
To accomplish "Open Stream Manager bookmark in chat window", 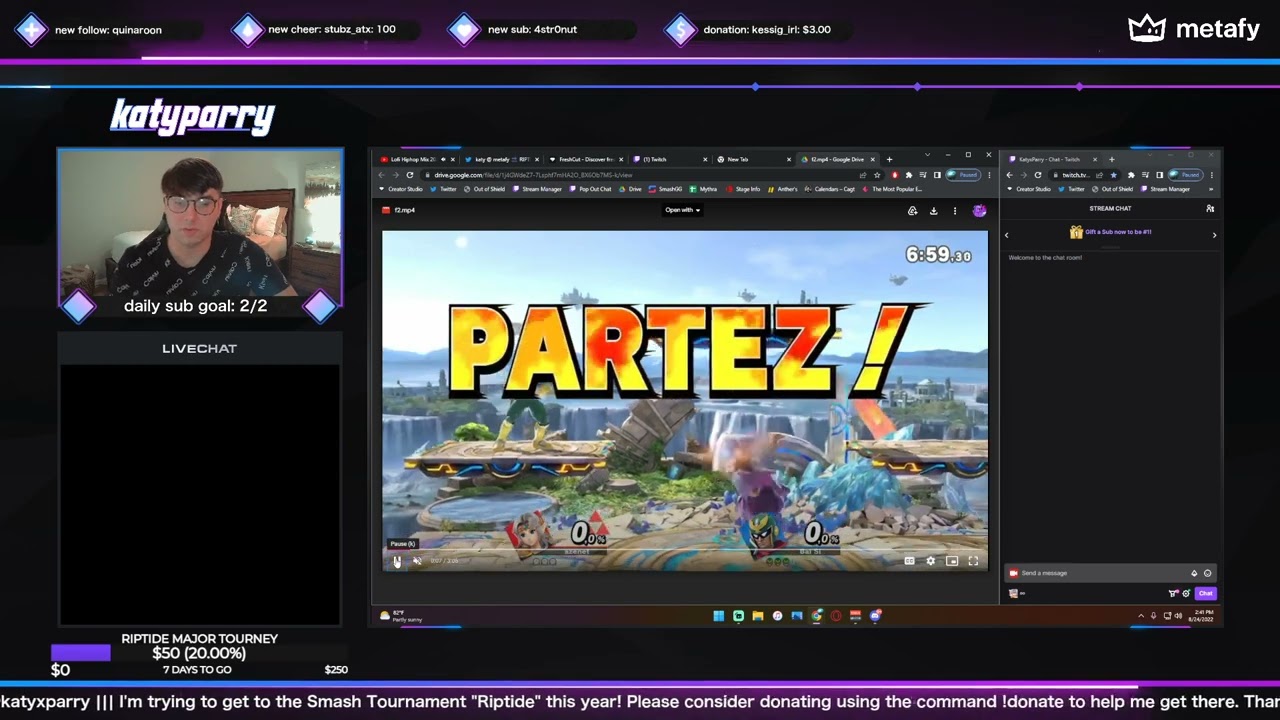I will click(x=1166, y=189).
